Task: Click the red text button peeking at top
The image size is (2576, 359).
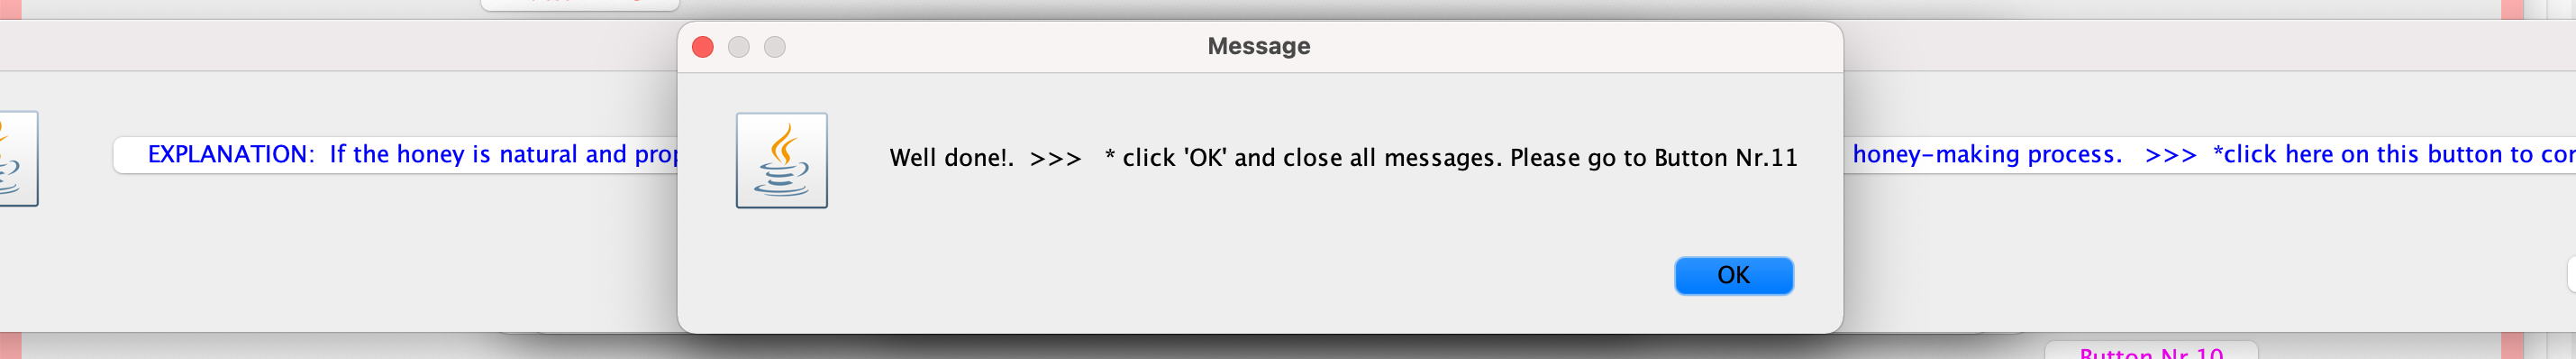Action: click(580, 4)
